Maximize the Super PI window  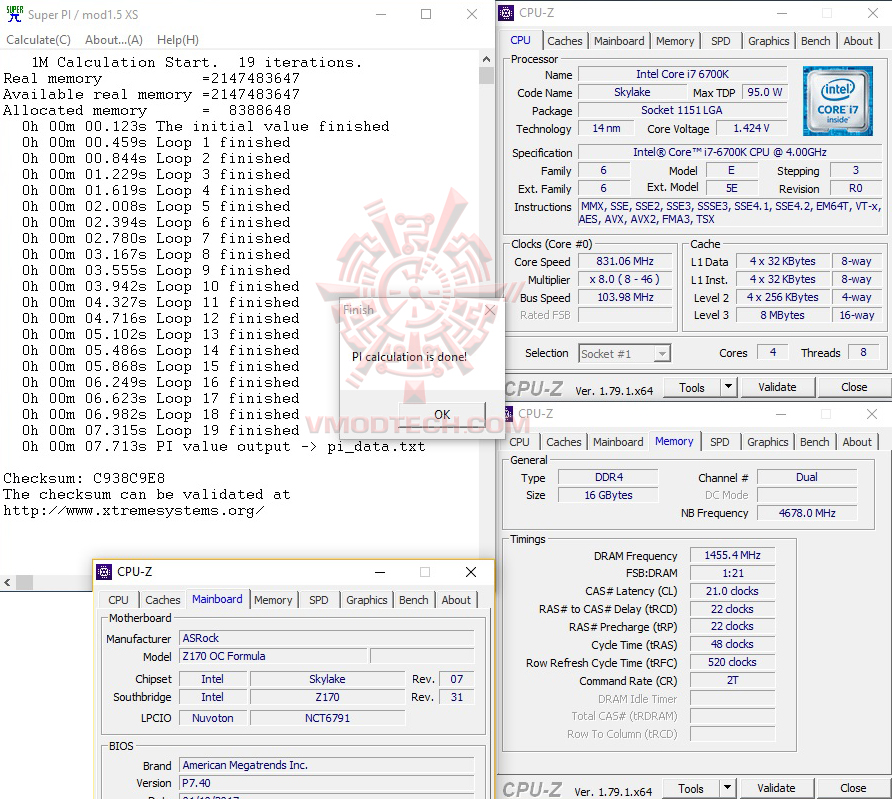426,14
